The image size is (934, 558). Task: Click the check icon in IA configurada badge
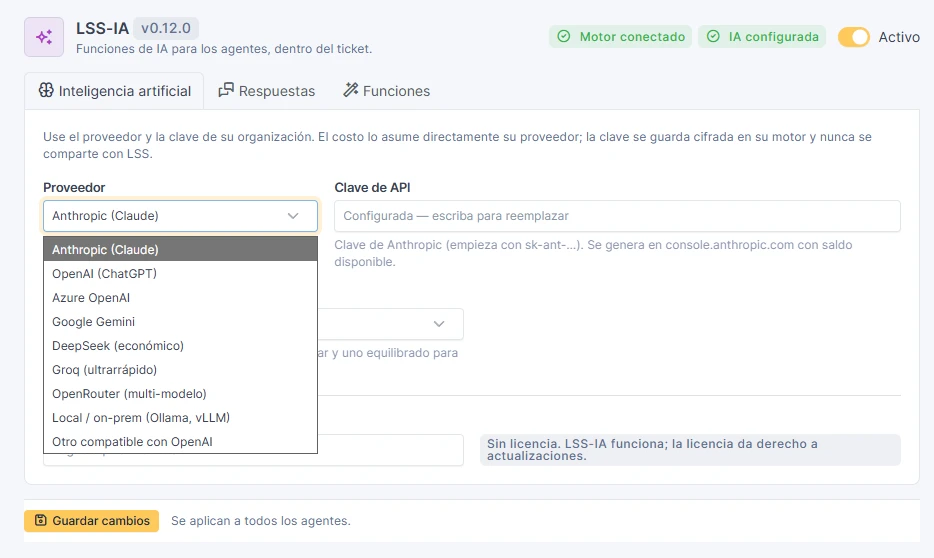tap(713, 36)
